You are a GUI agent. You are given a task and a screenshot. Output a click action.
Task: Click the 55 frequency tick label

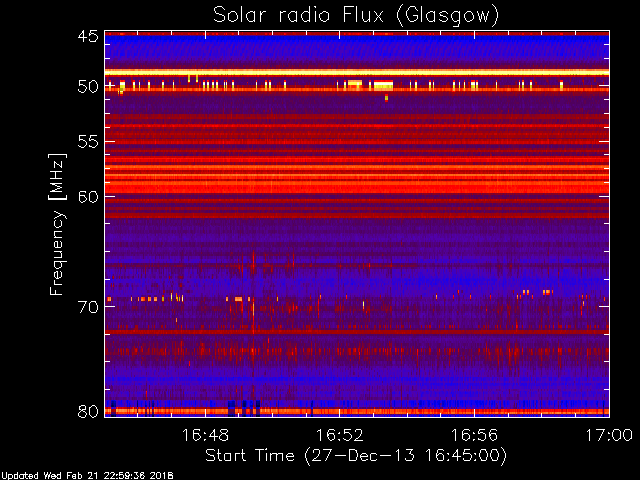[x=88, y=142]
